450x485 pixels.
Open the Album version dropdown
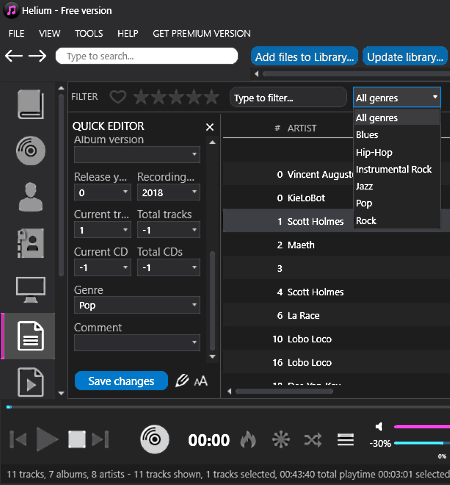tap(137, 155)
